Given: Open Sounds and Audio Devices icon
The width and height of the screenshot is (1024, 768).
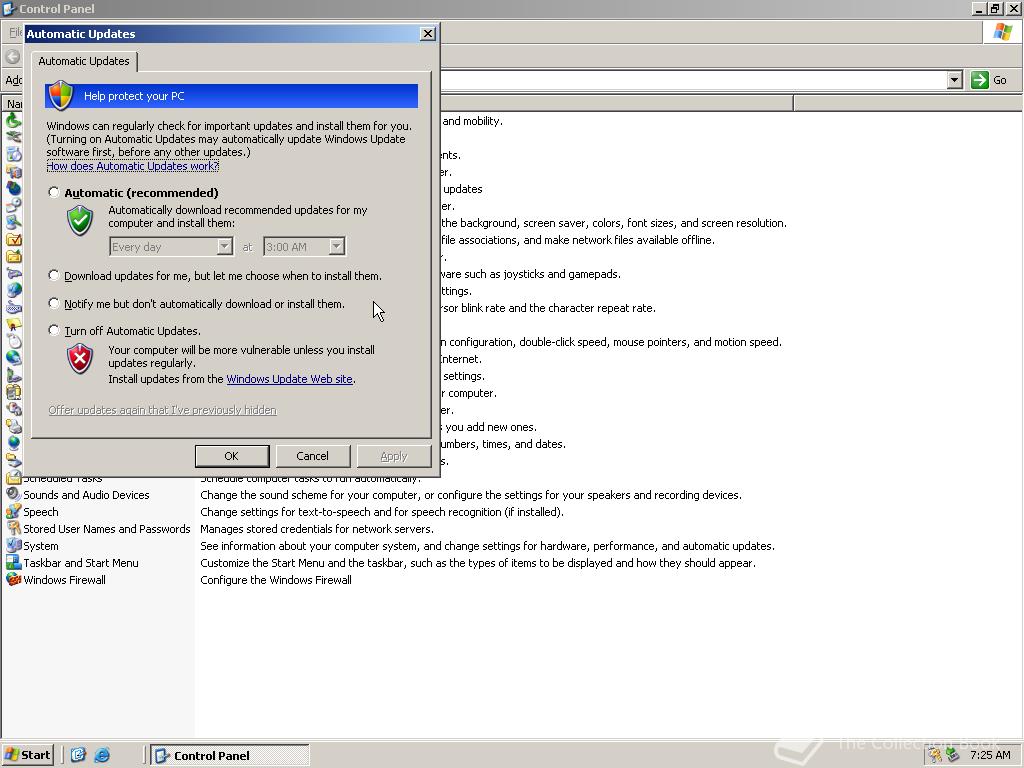Looking at the screenshot, I should (x=13, y=494).
